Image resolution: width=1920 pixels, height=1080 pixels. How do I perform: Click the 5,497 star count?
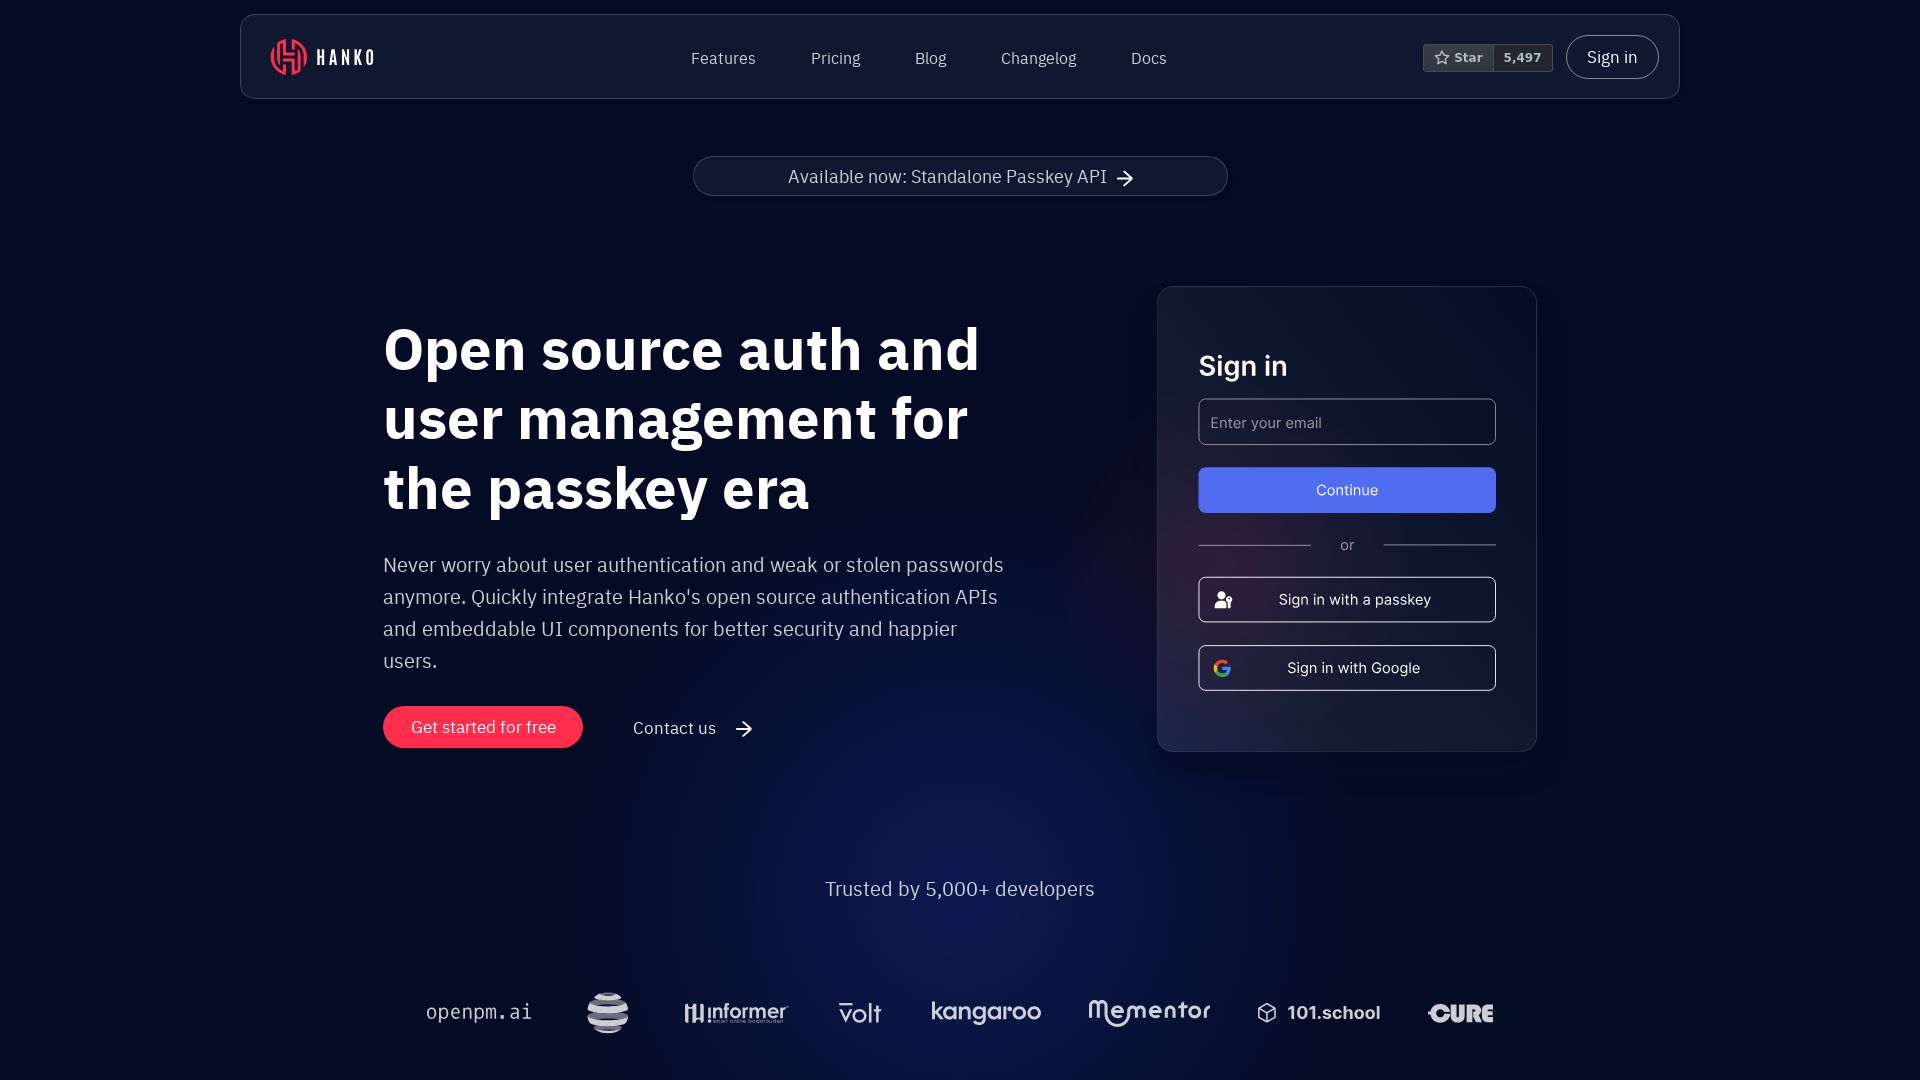pyautogui.click(x=1522, y=58)
